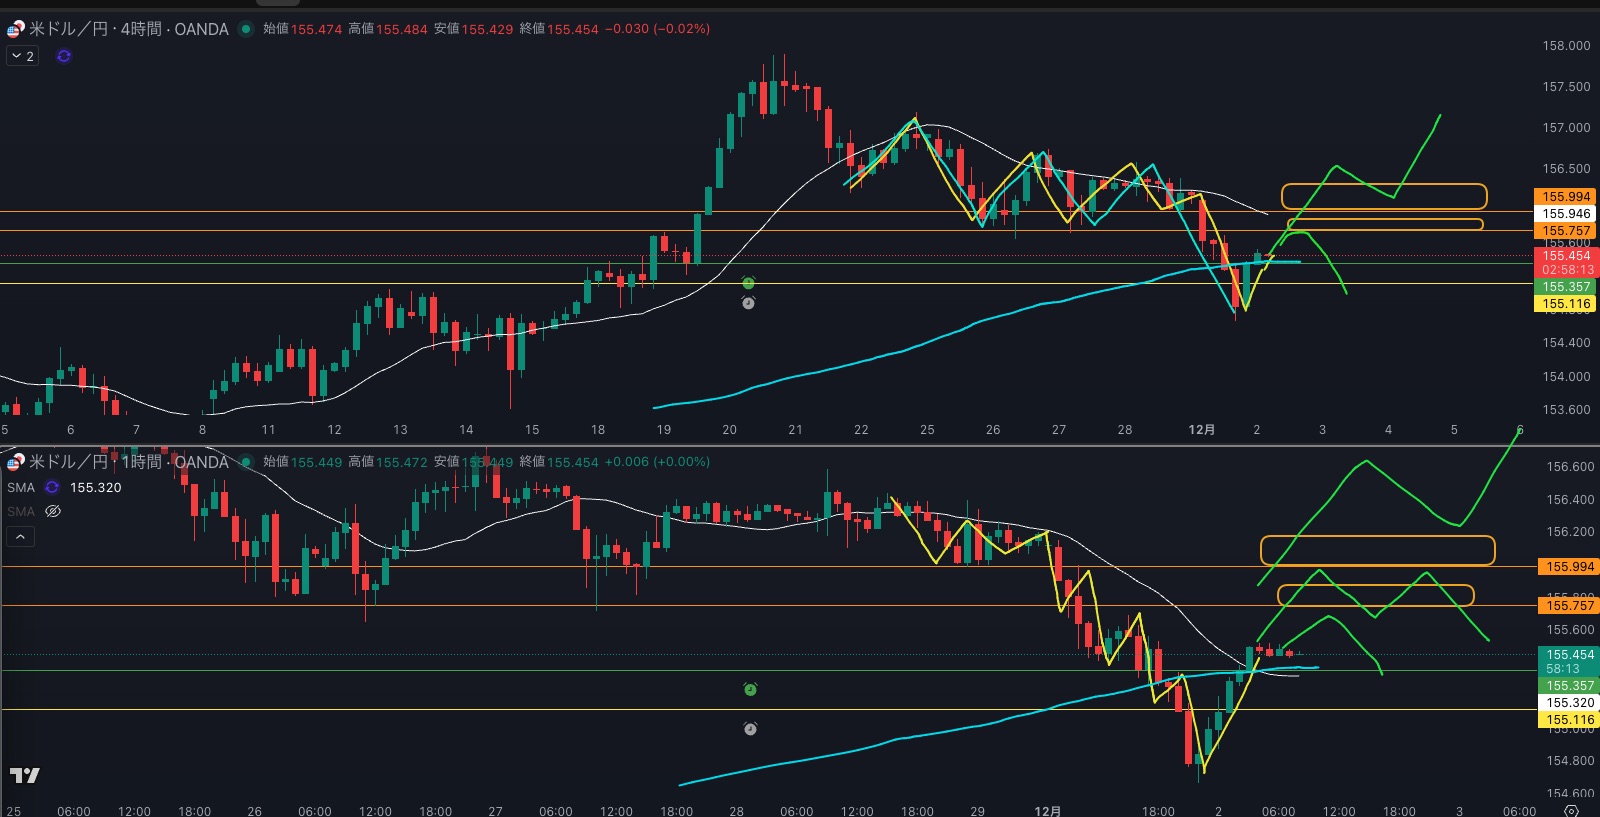Click the TradingView logo in bottom-left corner
This screenshot has height=817, width=1600.
click(x=25, y=775)
